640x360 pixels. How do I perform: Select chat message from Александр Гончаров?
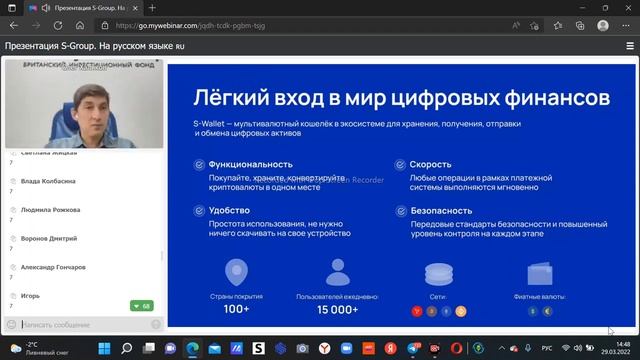click(x=53, y=267)
